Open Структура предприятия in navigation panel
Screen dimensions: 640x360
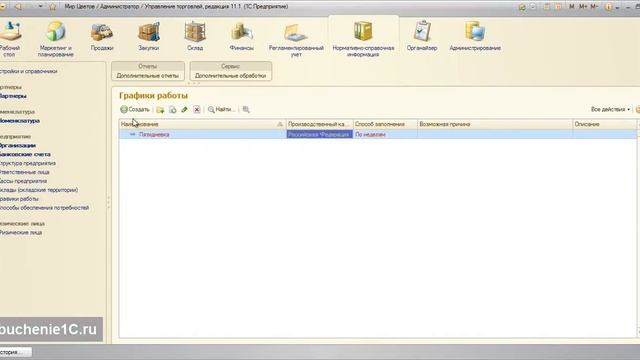(28, 163)
